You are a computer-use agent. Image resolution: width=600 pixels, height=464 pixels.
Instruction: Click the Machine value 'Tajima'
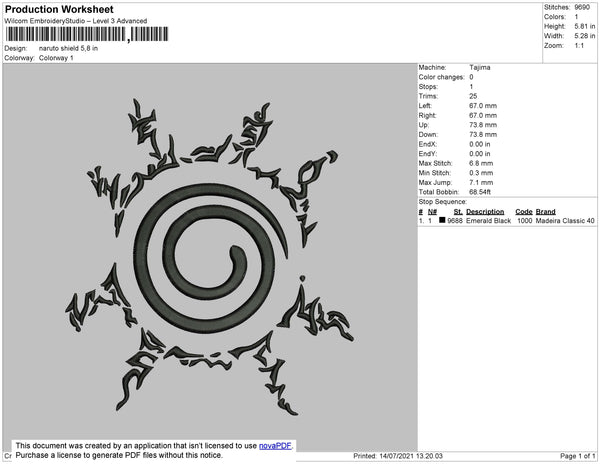click(480, 67)
